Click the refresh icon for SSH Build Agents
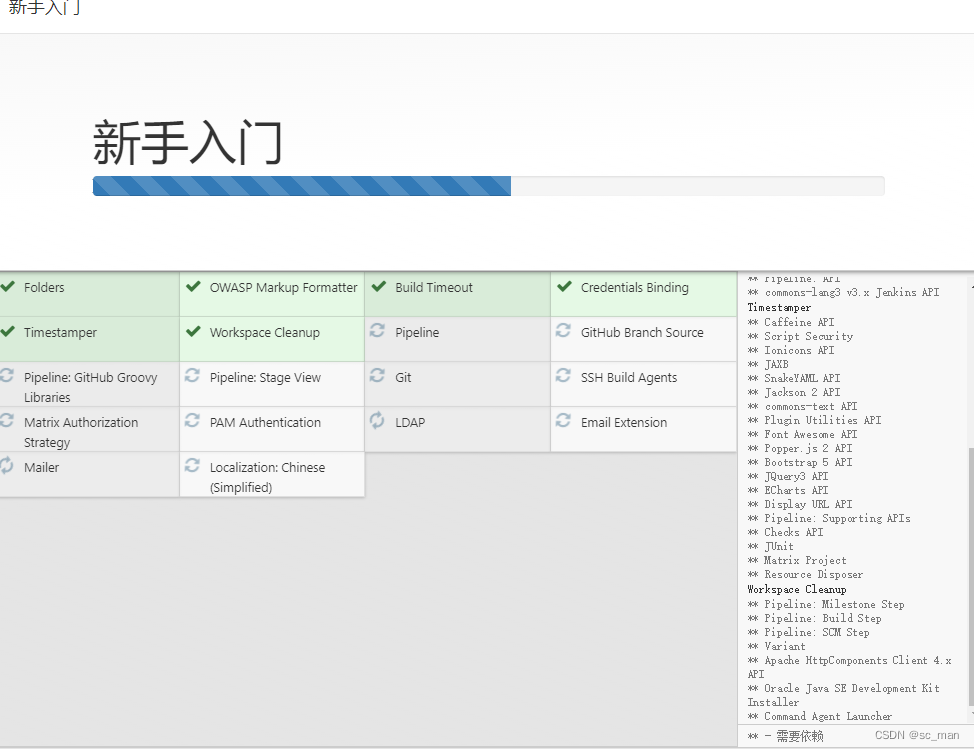The image size is (974, 750). [x=563, y=375]
